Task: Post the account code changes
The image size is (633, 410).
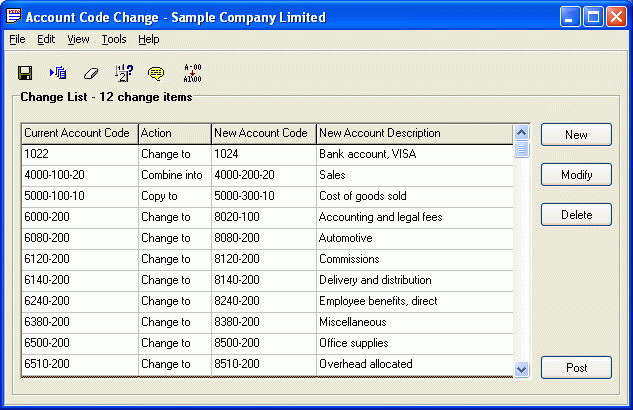Action: point(576,368)
